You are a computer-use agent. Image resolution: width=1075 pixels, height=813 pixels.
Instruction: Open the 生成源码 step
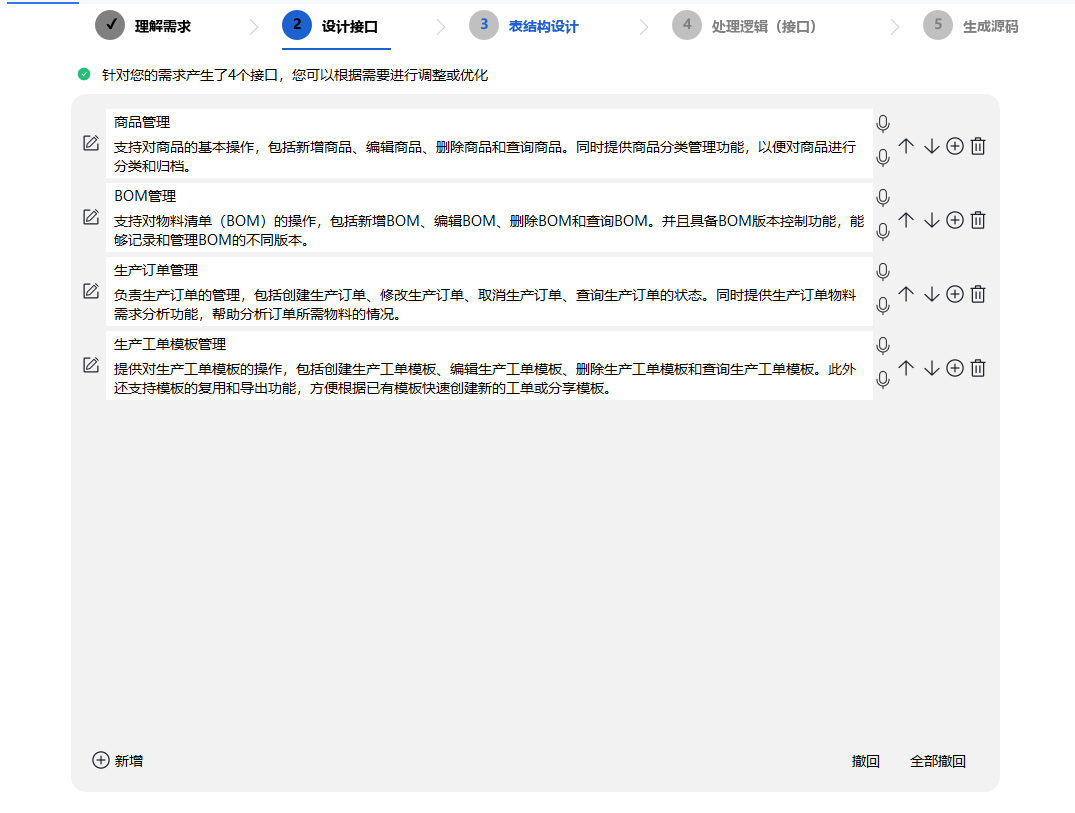[x=971, y=26]
